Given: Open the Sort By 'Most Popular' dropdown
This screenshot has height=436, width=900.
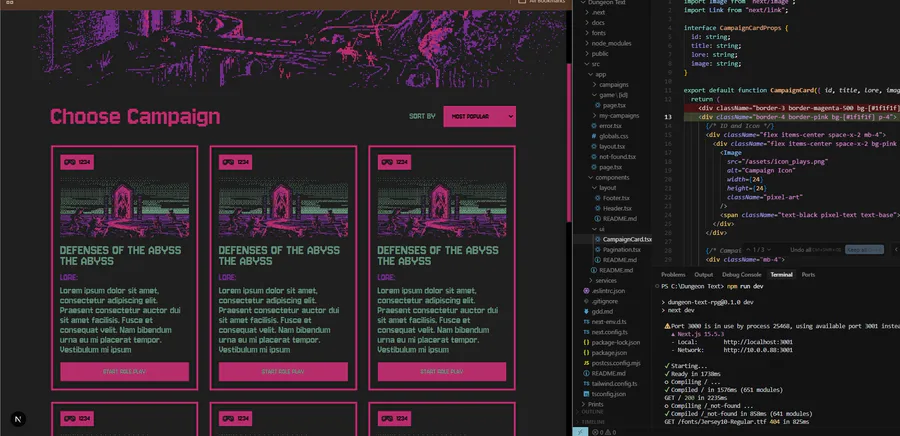Looking at the screenshot, I should pyautogui.click(x=479, y=116).
